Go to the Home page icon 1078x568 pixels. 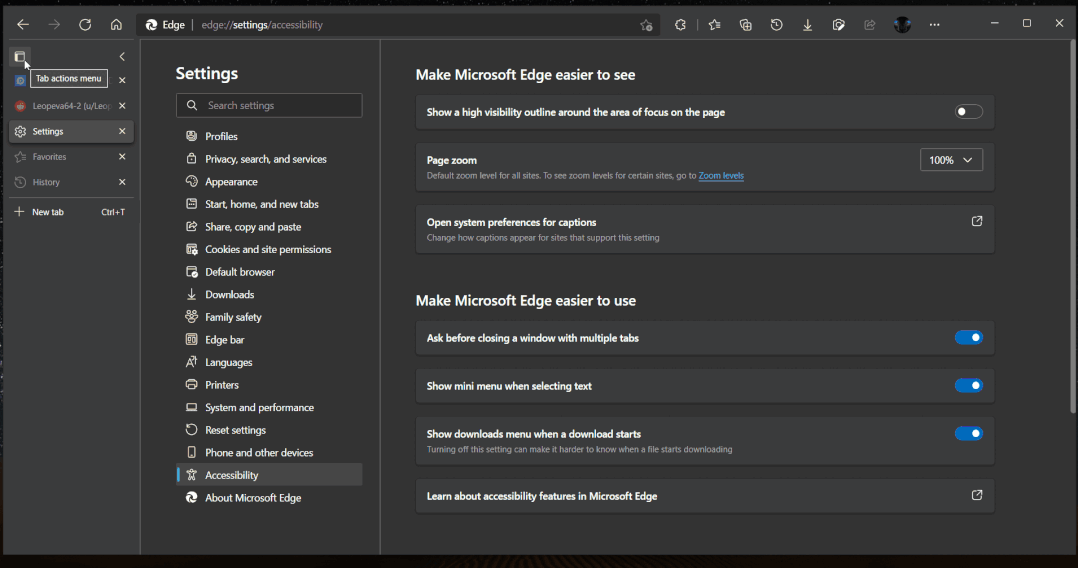pos(116,25)
